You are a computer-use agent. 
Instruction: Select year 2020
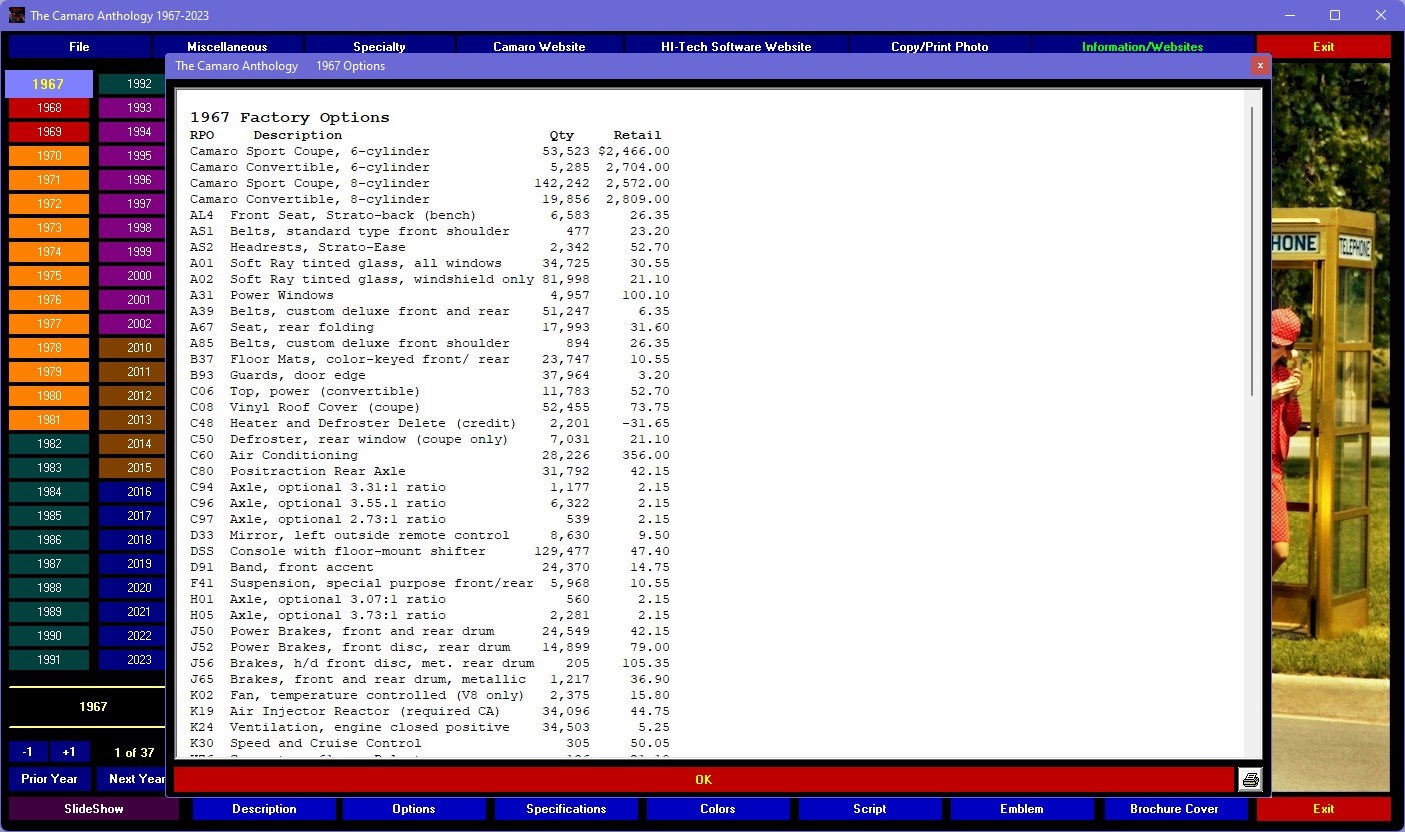(x=132, y=588)
